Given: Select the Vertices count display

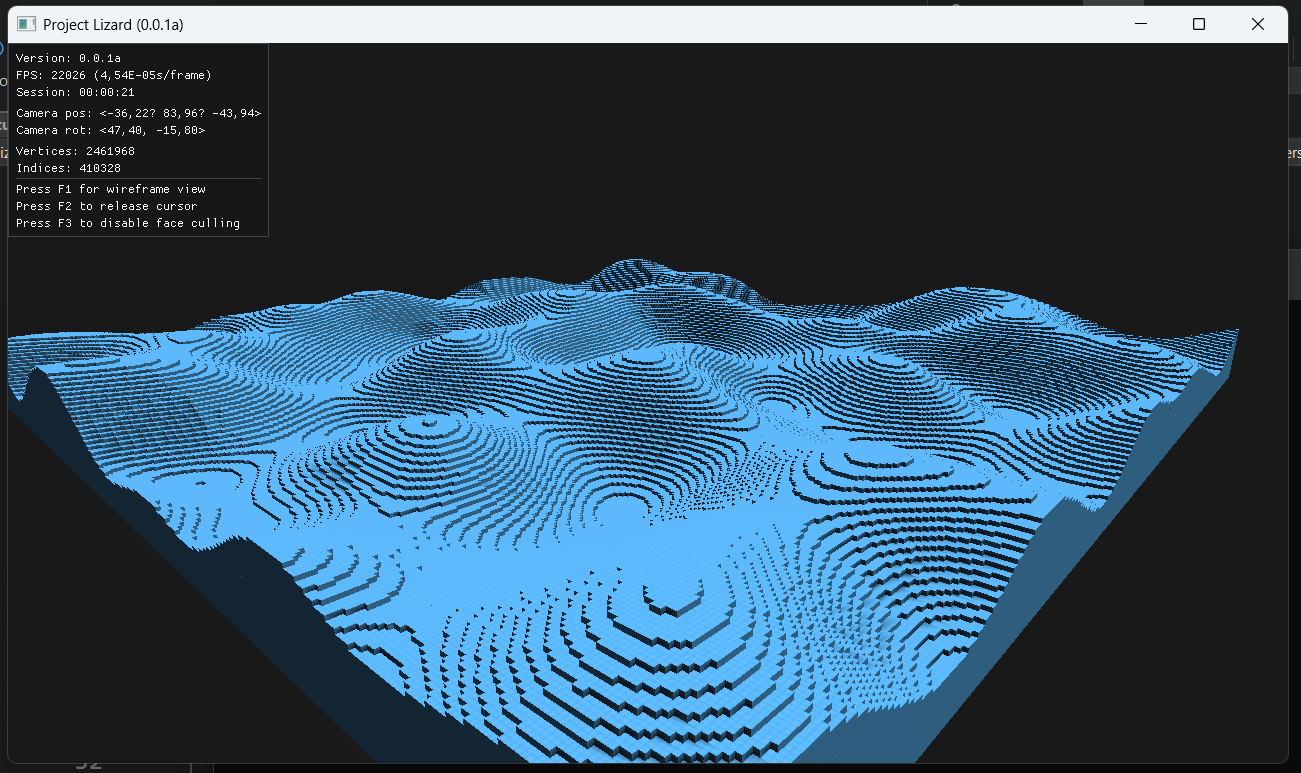Looking at the screenshot, I should (x=73, y=150).
